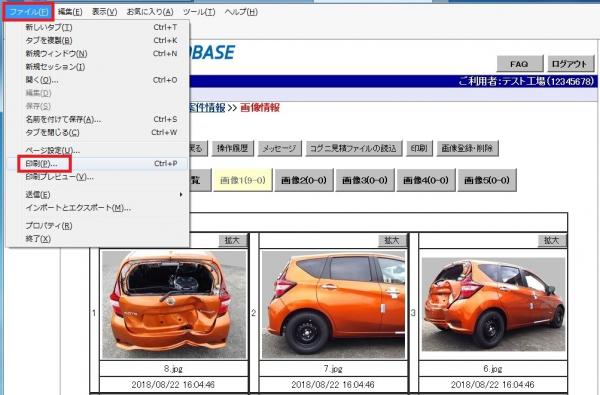Open the 表示(V) menu
Screen dimensions: 600x395
point(104,12)
